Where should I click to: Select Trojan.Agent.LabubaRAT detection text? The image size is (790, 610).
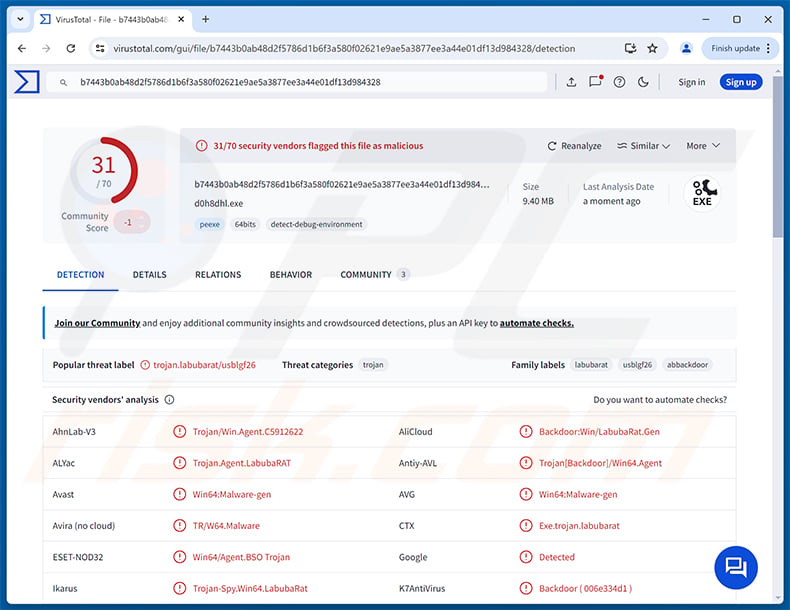coord(242,463)
